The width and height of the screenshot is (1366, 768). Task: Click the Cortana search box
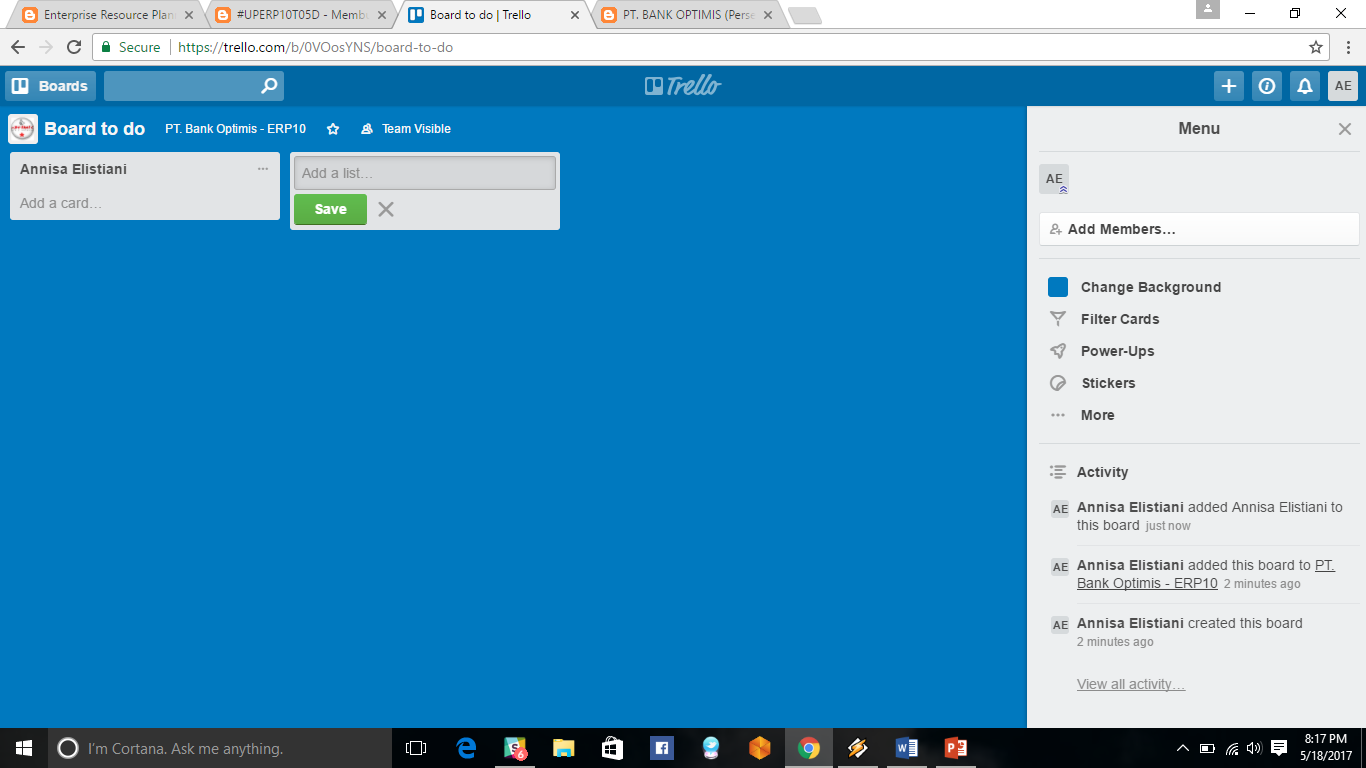[x=220, y=748]
